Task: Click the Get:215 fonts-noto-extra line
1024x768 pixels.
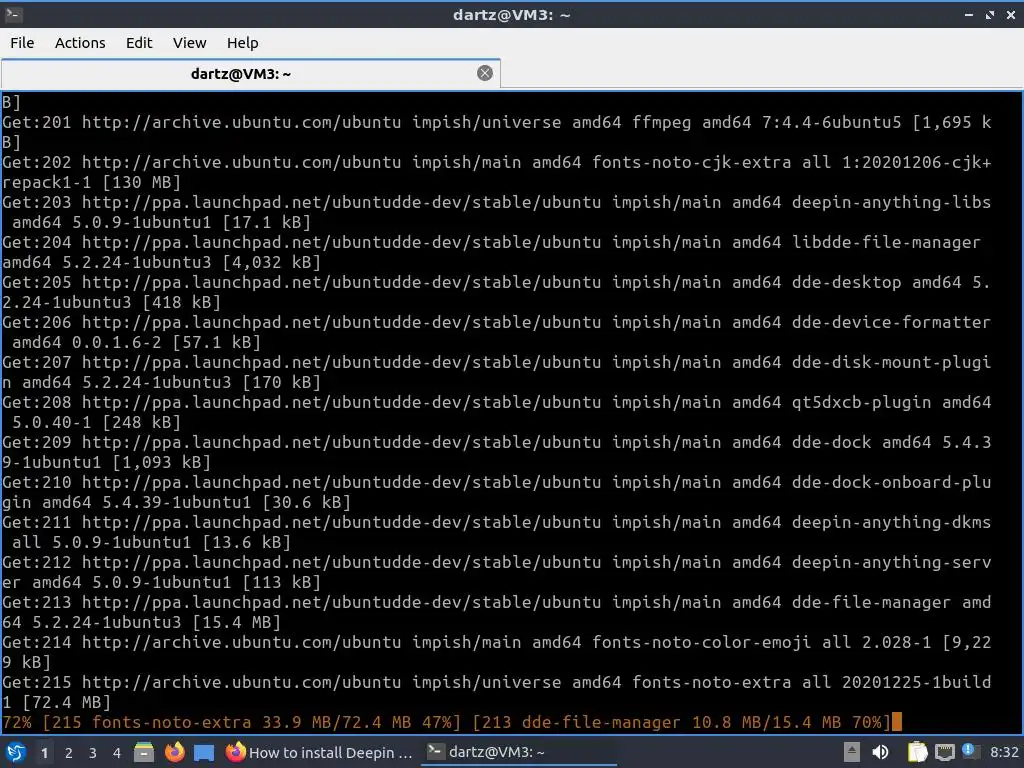Action: [x=496, y=692]
